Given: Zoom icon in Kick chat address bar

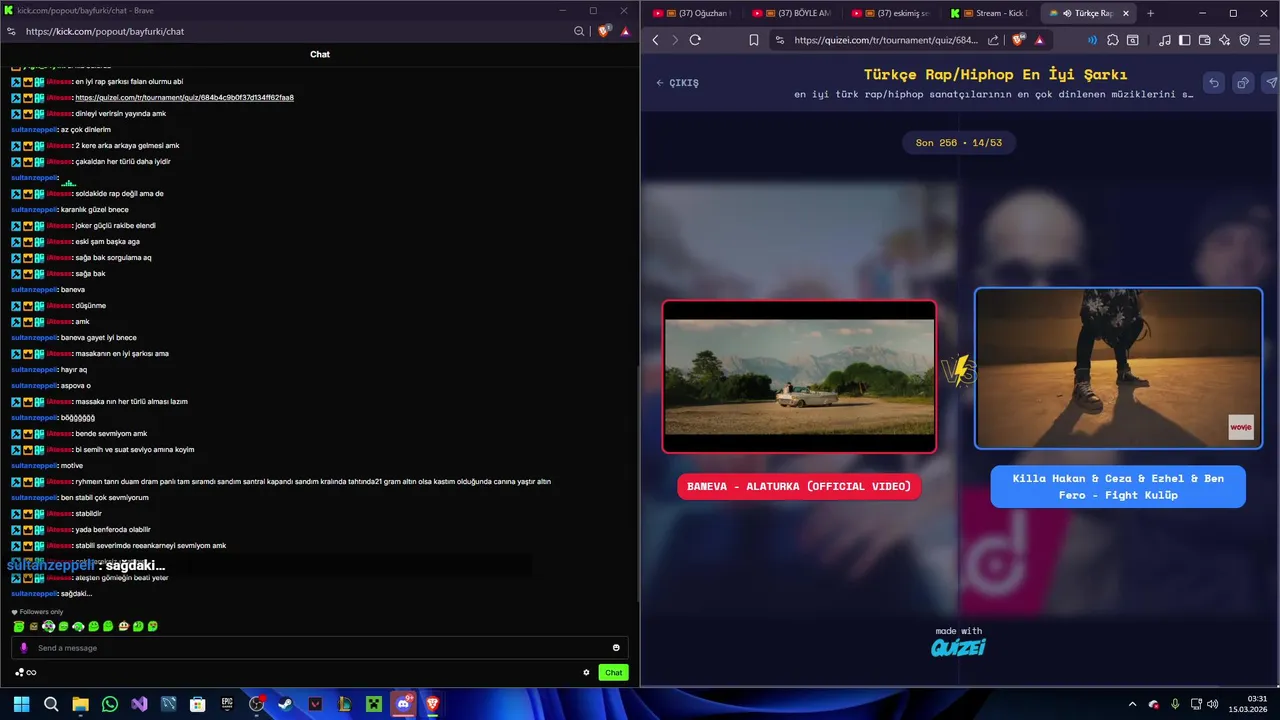Looking at the screenshot, I should tap(579, 31).
